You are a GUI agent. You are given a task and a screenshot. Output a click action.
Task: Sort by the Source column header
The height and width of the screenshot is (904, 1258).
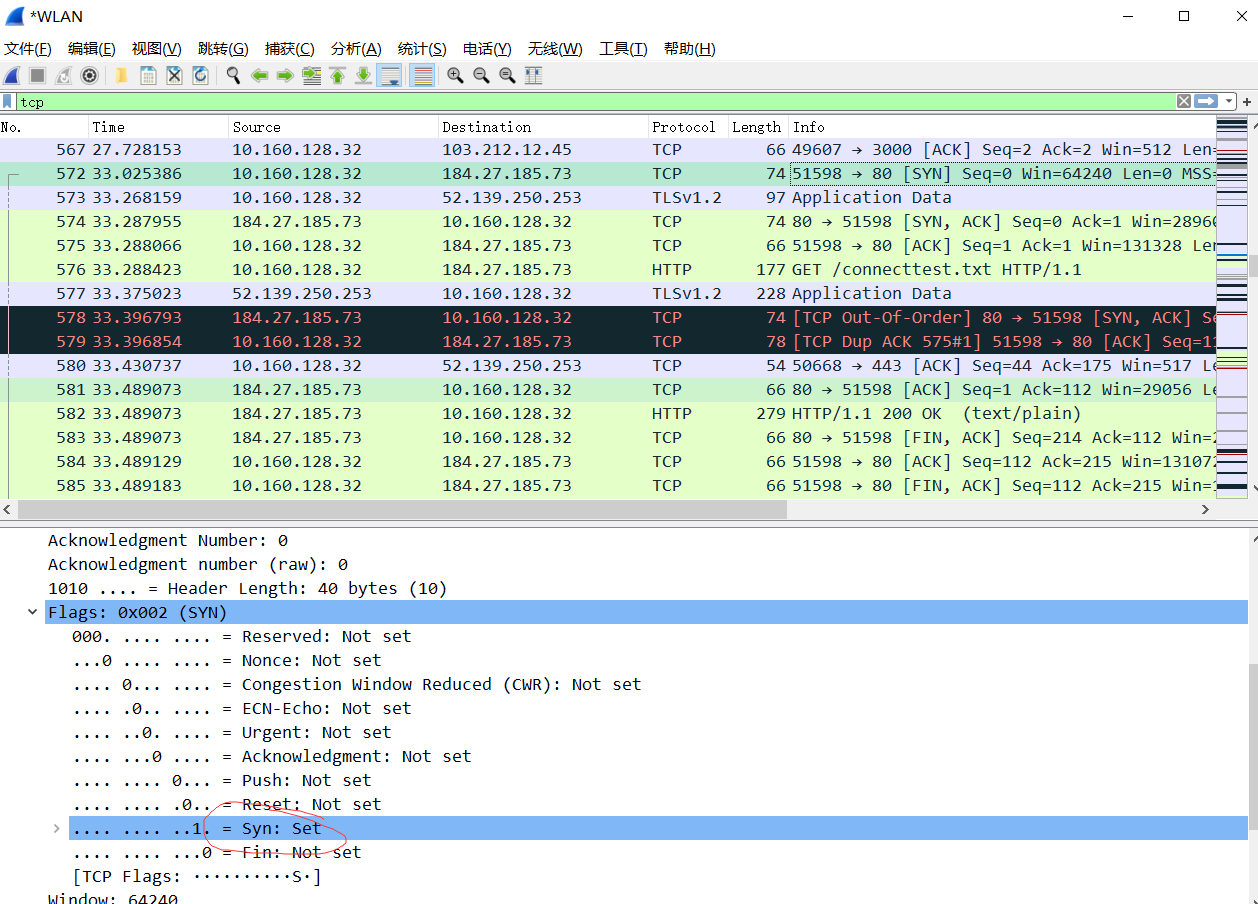coord(334,127)
